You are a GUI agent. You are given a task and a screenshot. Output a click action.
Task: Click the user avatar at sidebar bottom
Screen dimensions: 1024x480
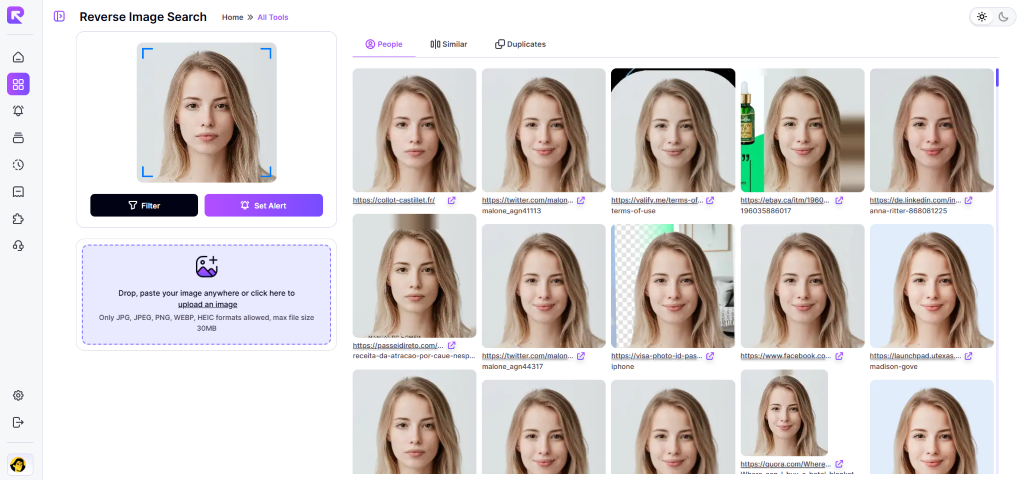[x=18, y=464]
